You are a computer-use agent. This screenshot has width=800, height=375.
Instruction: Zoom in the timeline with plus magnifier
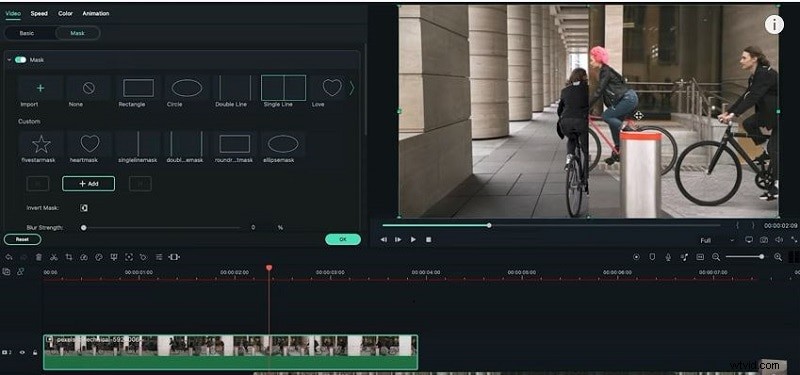778,257
